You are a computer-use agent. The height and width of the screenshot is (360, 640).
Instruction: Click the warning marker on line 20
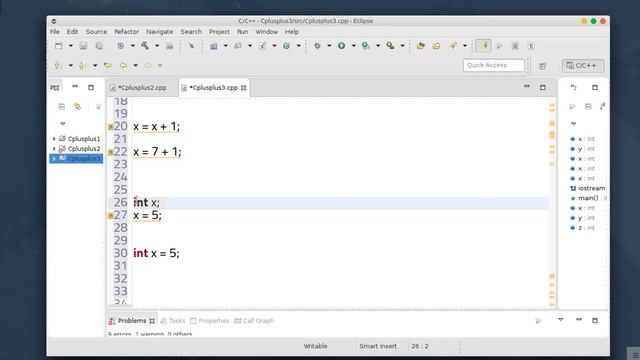[x=111, y=127]
